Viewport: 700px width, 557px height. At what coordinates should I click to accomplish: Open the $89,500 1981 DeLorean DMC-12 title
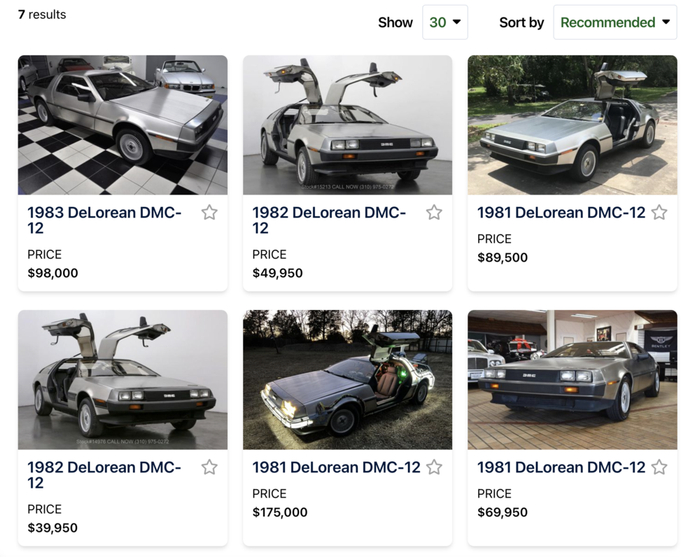pyautogui.click(x=561, y=212)
